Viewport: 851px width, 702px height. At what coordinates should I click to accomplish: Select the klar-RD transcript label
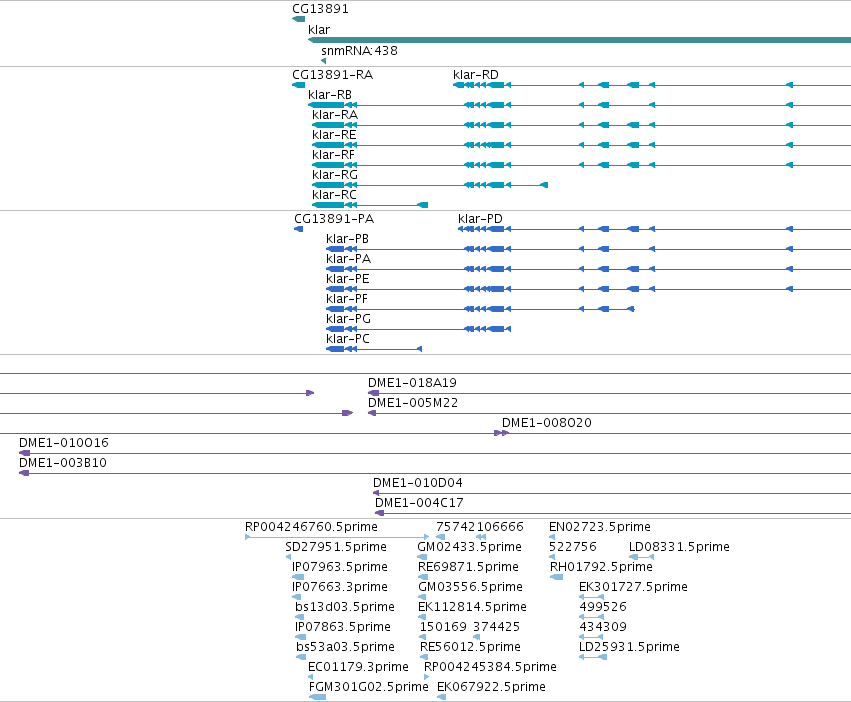tap(476, 75)
